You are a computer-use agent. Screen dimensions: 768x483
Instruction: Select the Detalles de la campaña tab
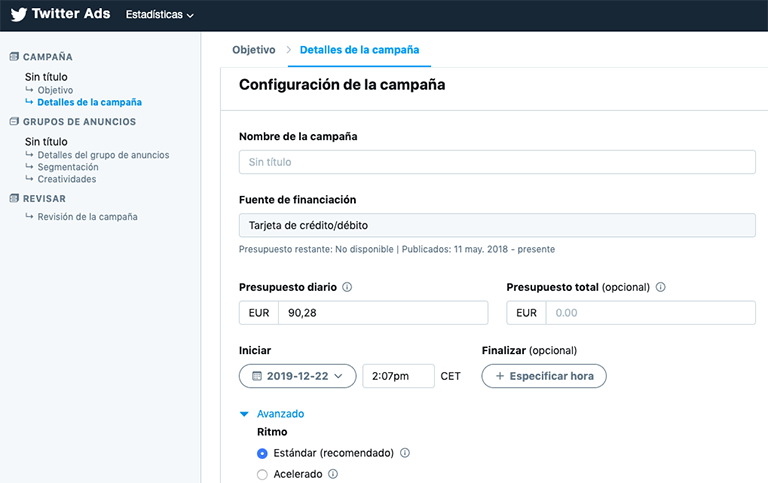point(359,49)
